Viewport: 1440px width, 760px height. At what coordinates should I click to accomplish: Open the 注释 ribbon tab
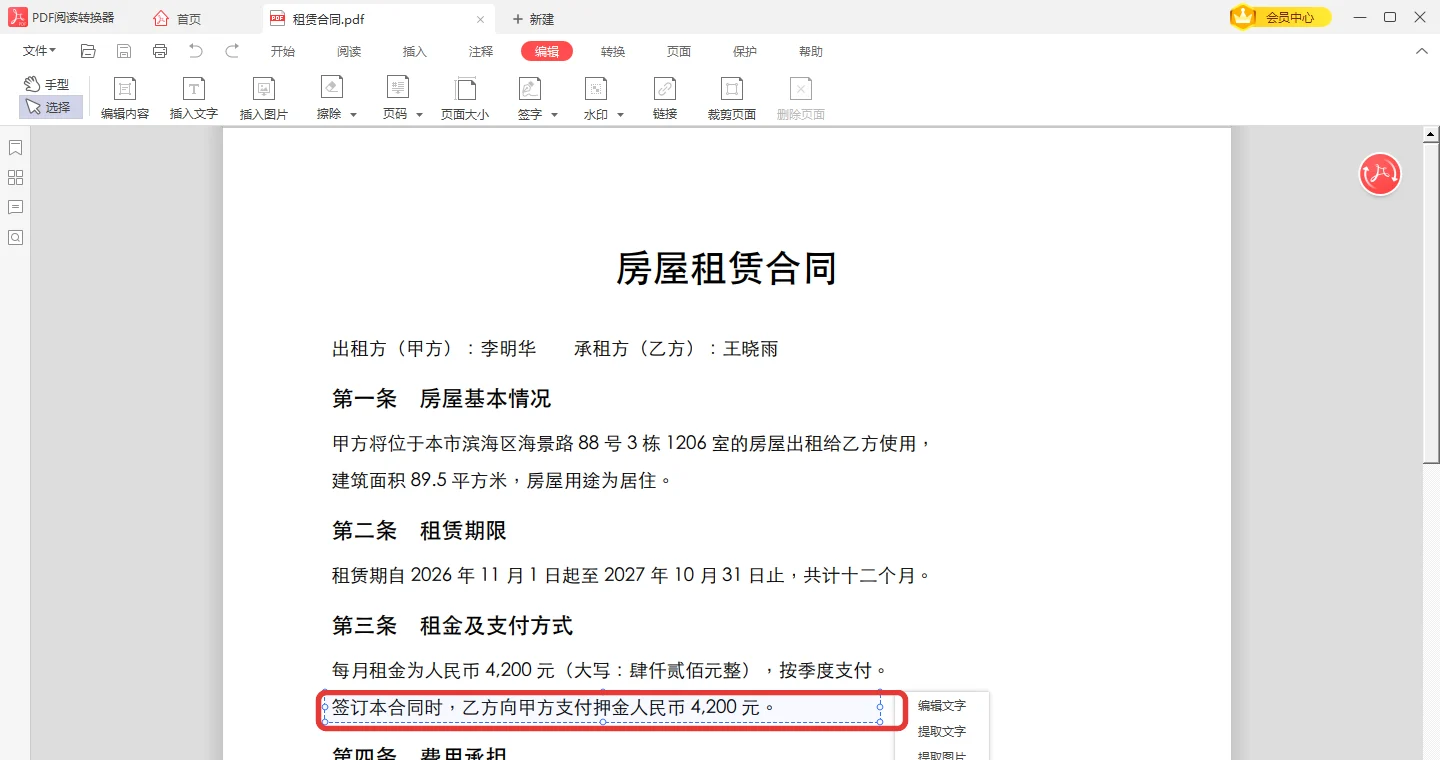[x=481, y=51]
